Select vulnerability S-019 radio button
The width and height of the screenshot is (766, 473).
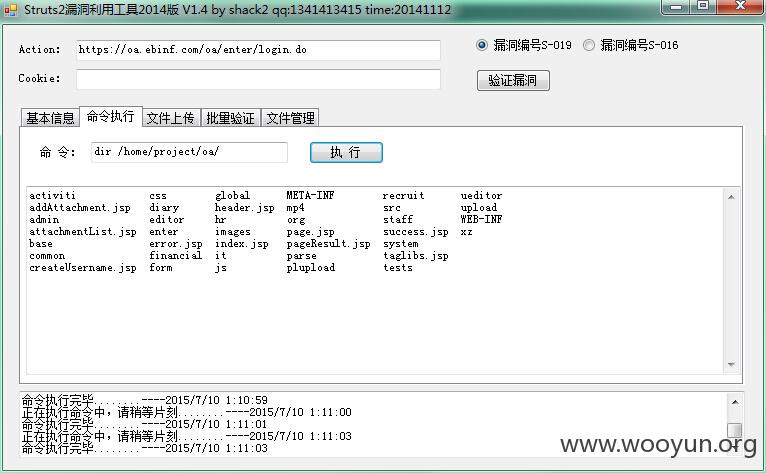[482, 45]
